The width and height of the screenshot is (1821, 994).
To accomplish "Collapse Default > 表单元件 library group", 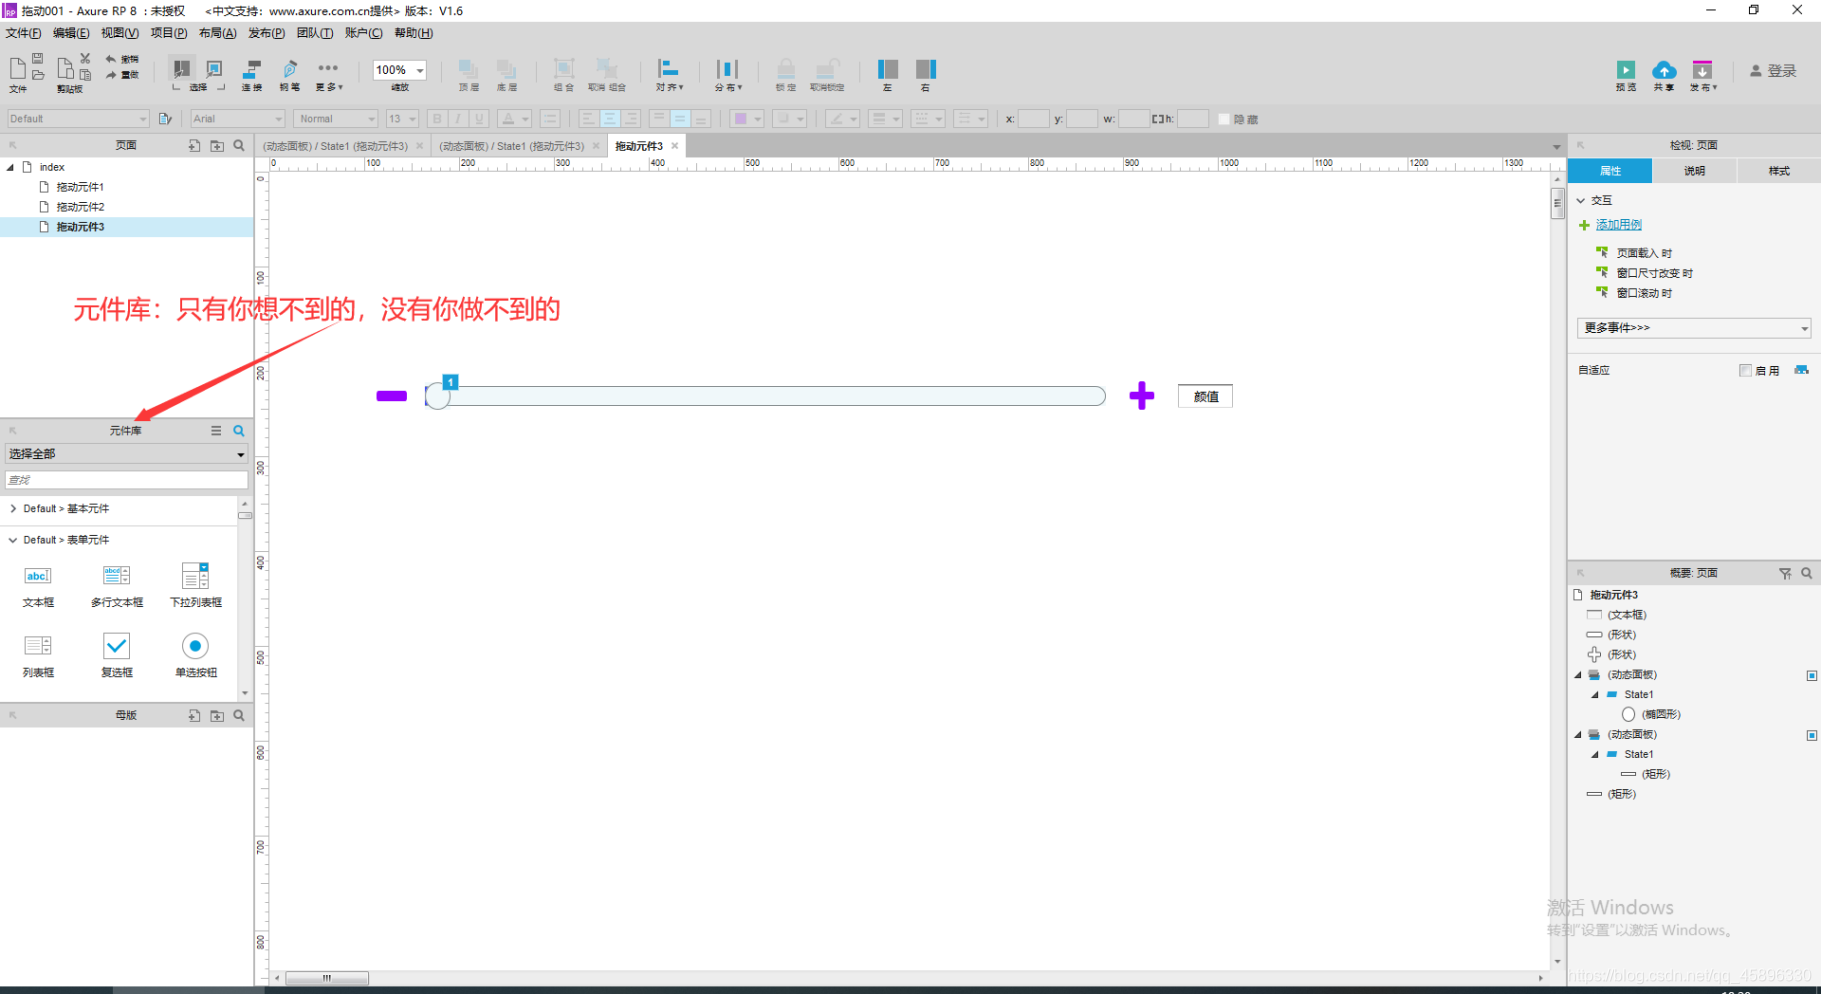I will coord(13,540).
